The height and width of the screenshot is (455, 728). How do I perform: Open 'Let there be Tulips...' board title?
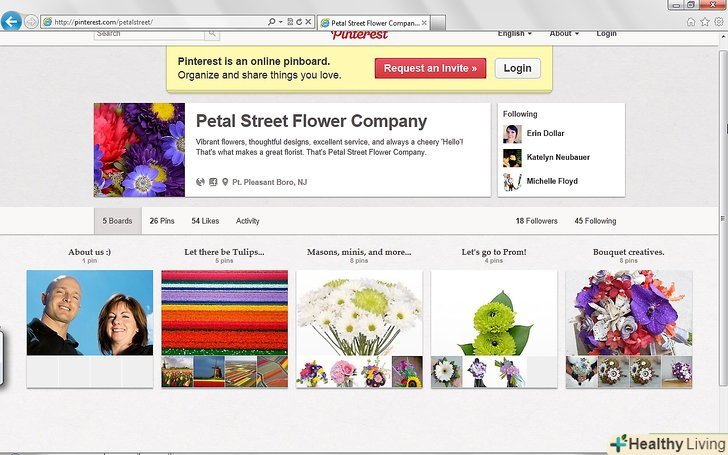224,252
